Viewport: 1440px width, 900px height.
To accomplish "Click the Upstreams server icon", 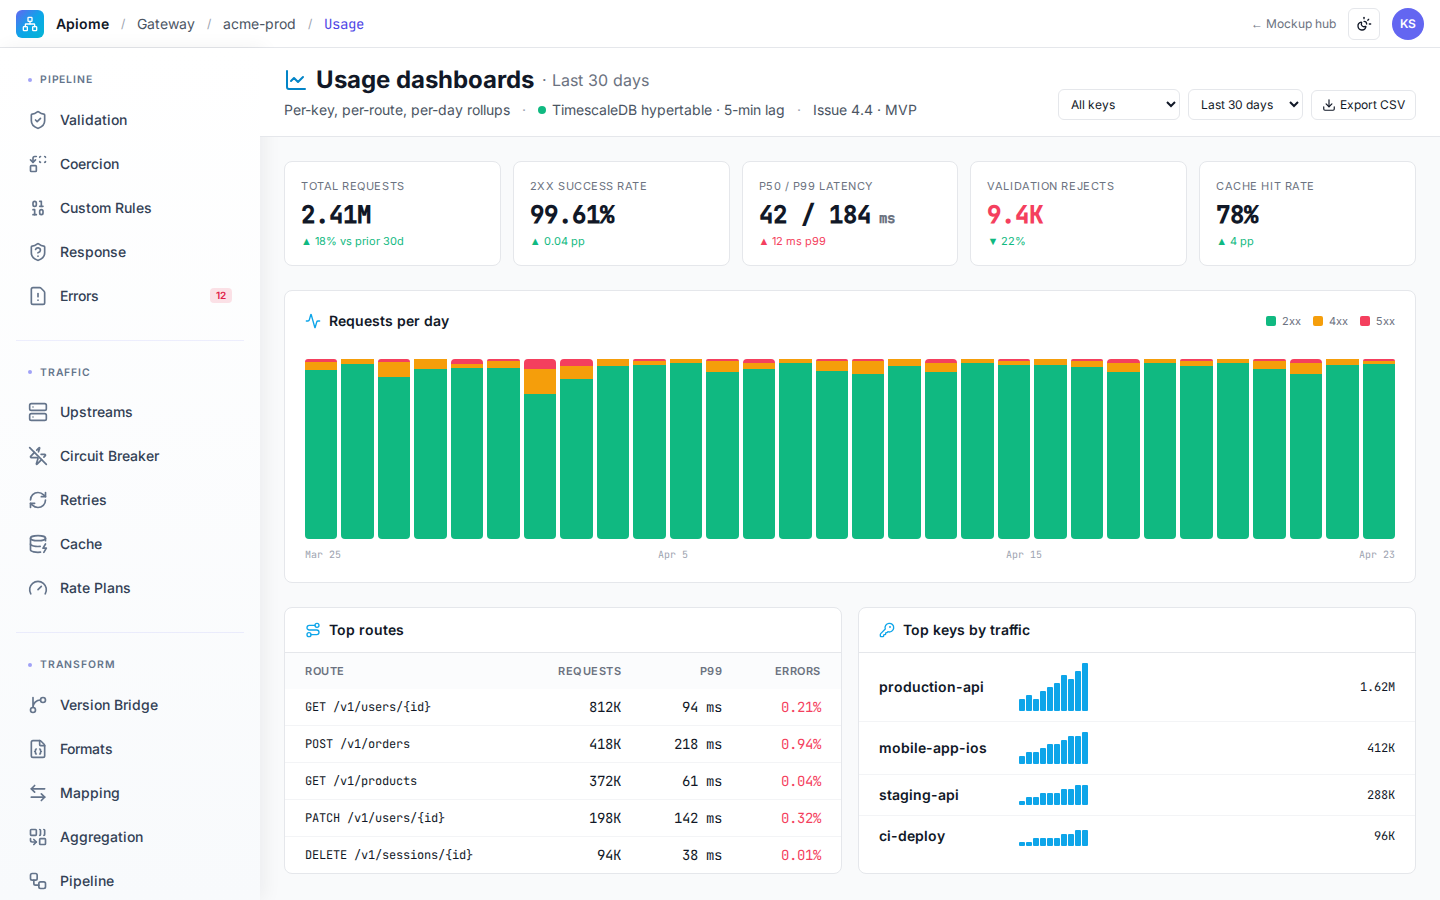I will (x=38, y=412).
